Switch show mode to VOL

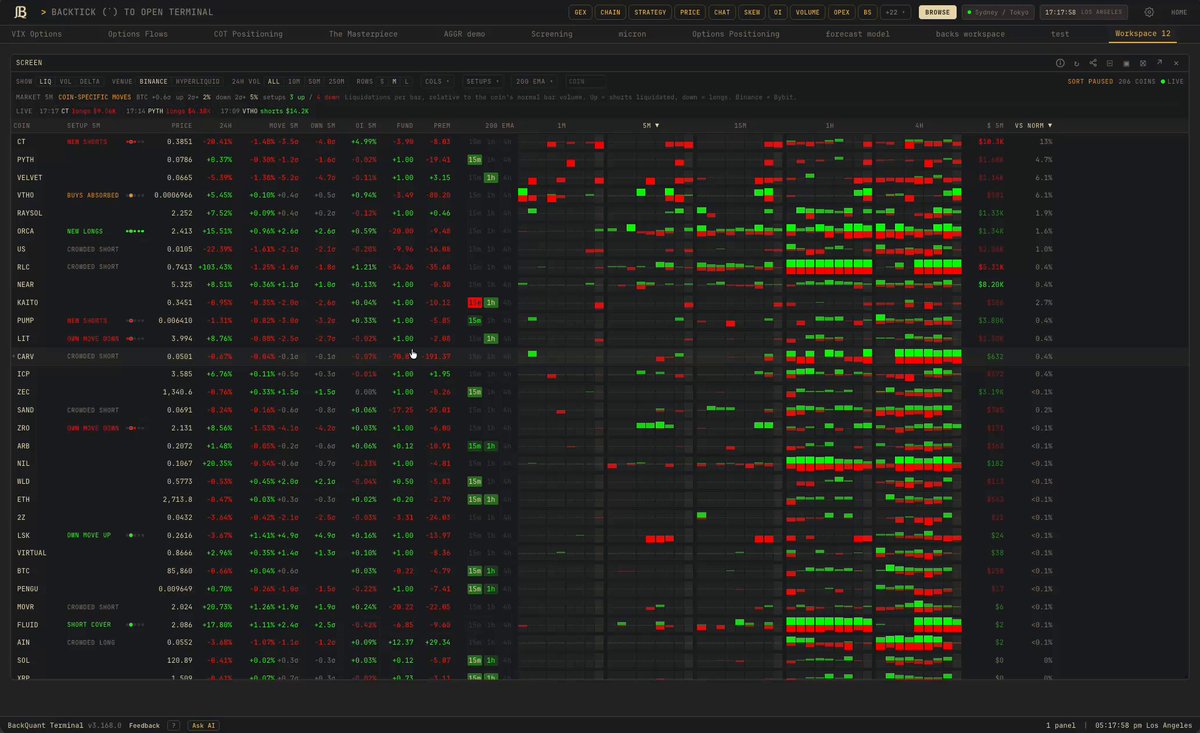point(65,81)
